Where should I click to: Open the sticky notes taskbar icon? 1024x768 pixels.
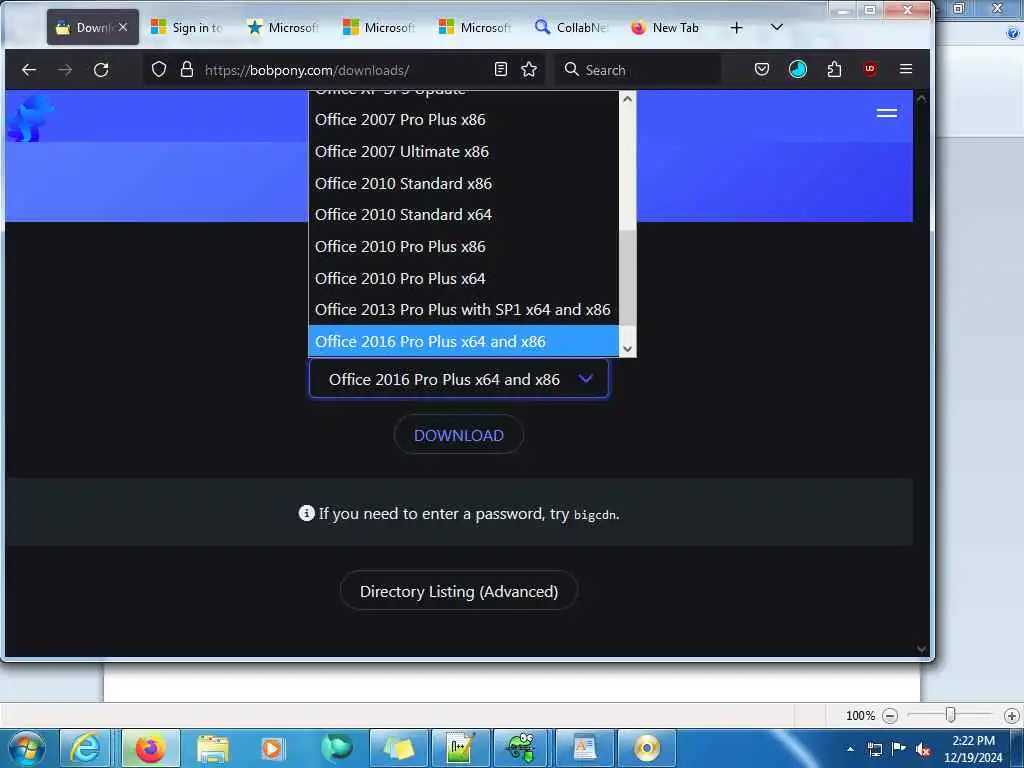(x=398, y=748)
